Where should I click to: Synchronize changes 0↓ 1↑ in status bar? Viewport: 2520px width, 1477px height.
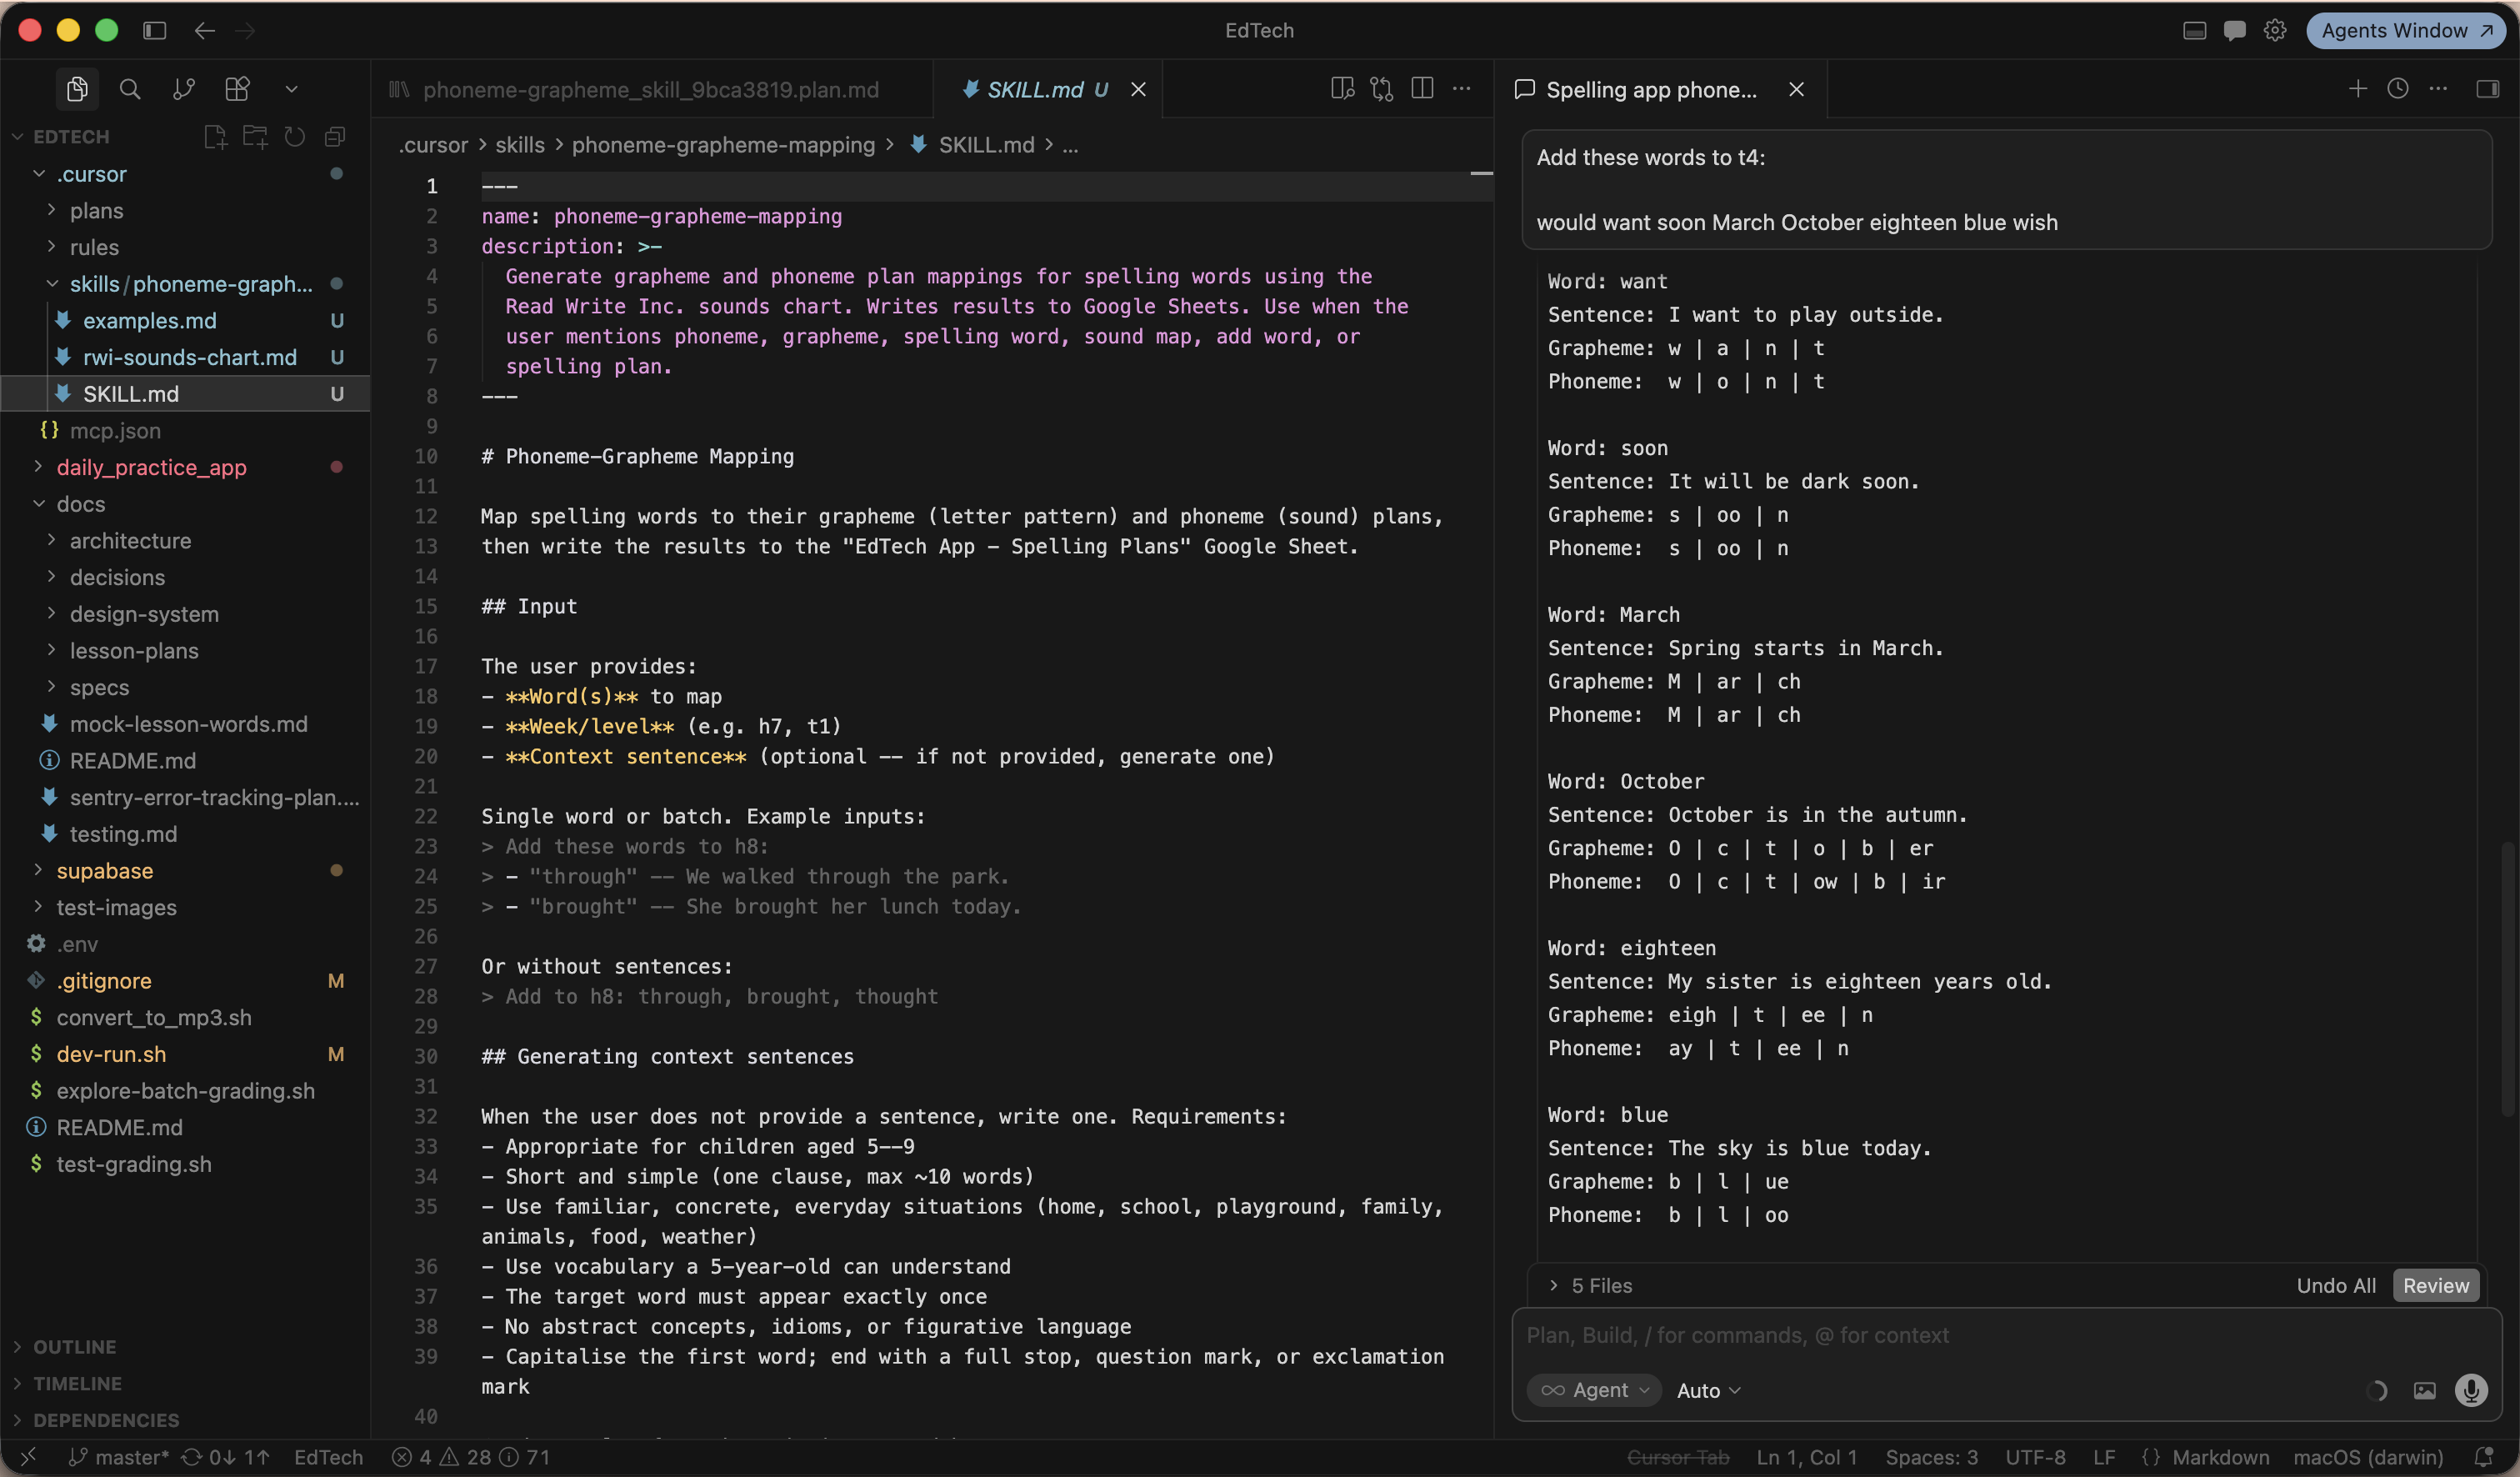226,1458
